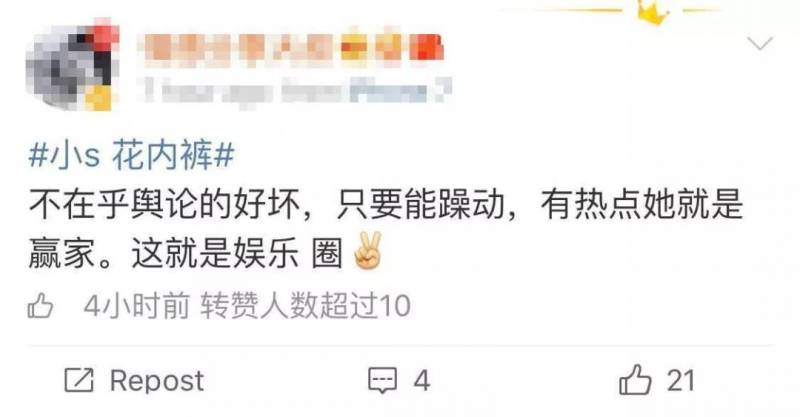Open comments via speech bubble icon

click(x=382, y=381)
